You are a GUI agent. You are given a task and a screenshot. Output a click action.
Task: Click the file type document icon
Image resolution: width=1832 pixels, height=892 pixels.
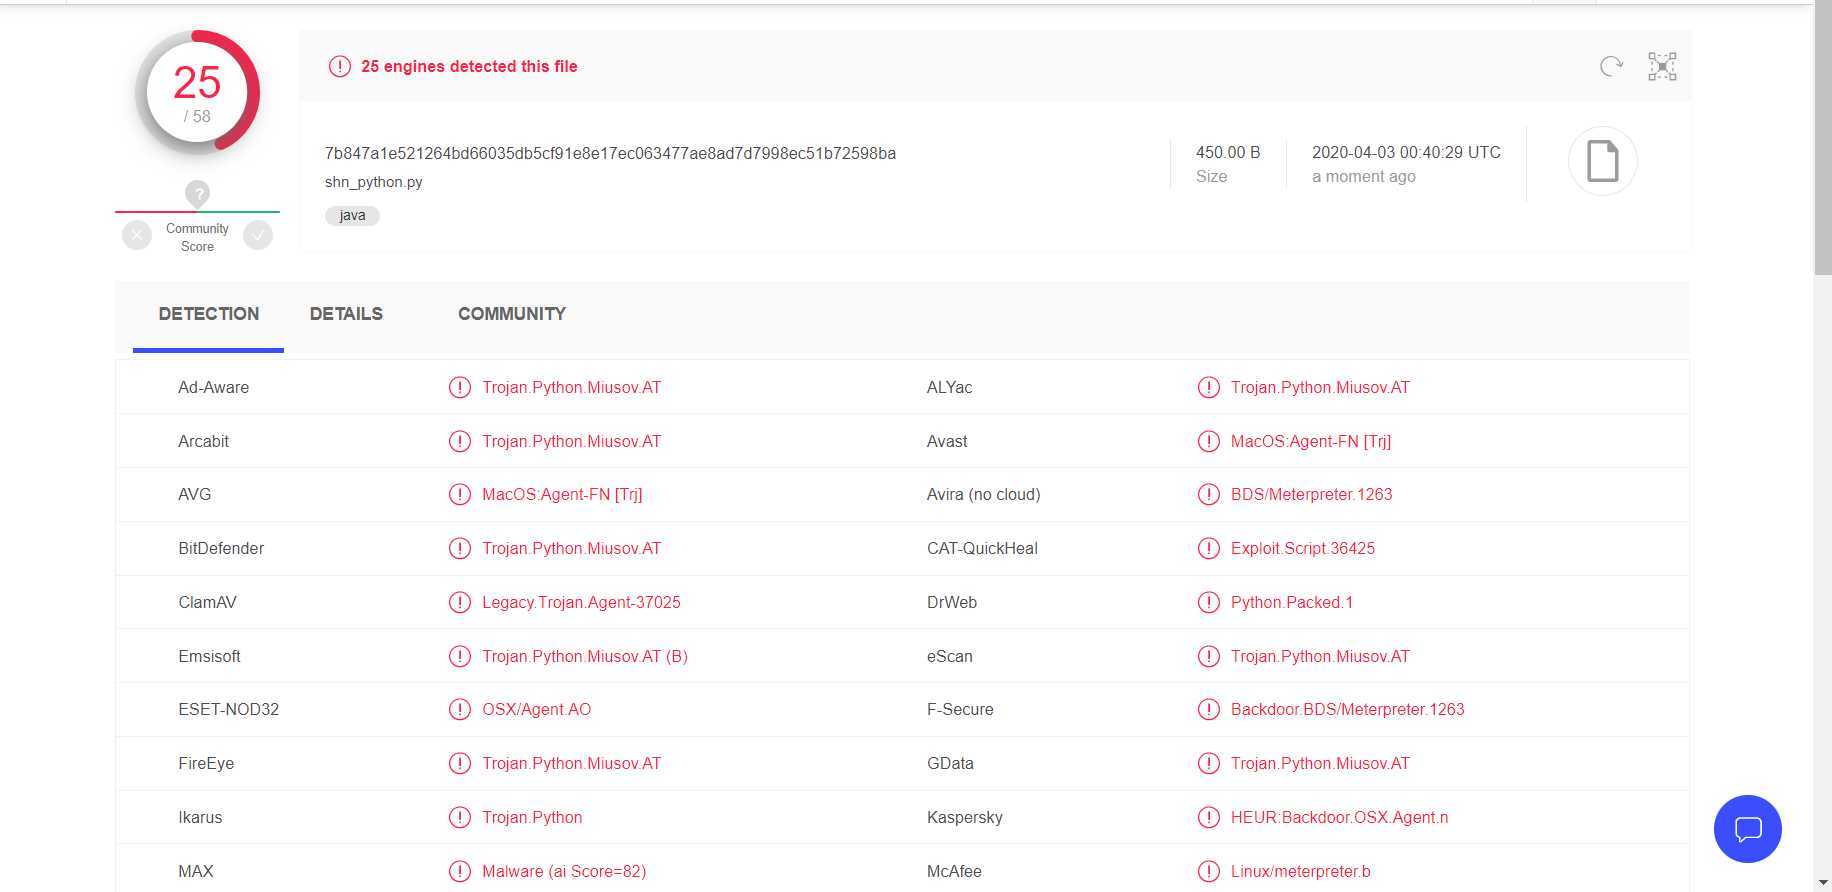tap(1602, 161)
